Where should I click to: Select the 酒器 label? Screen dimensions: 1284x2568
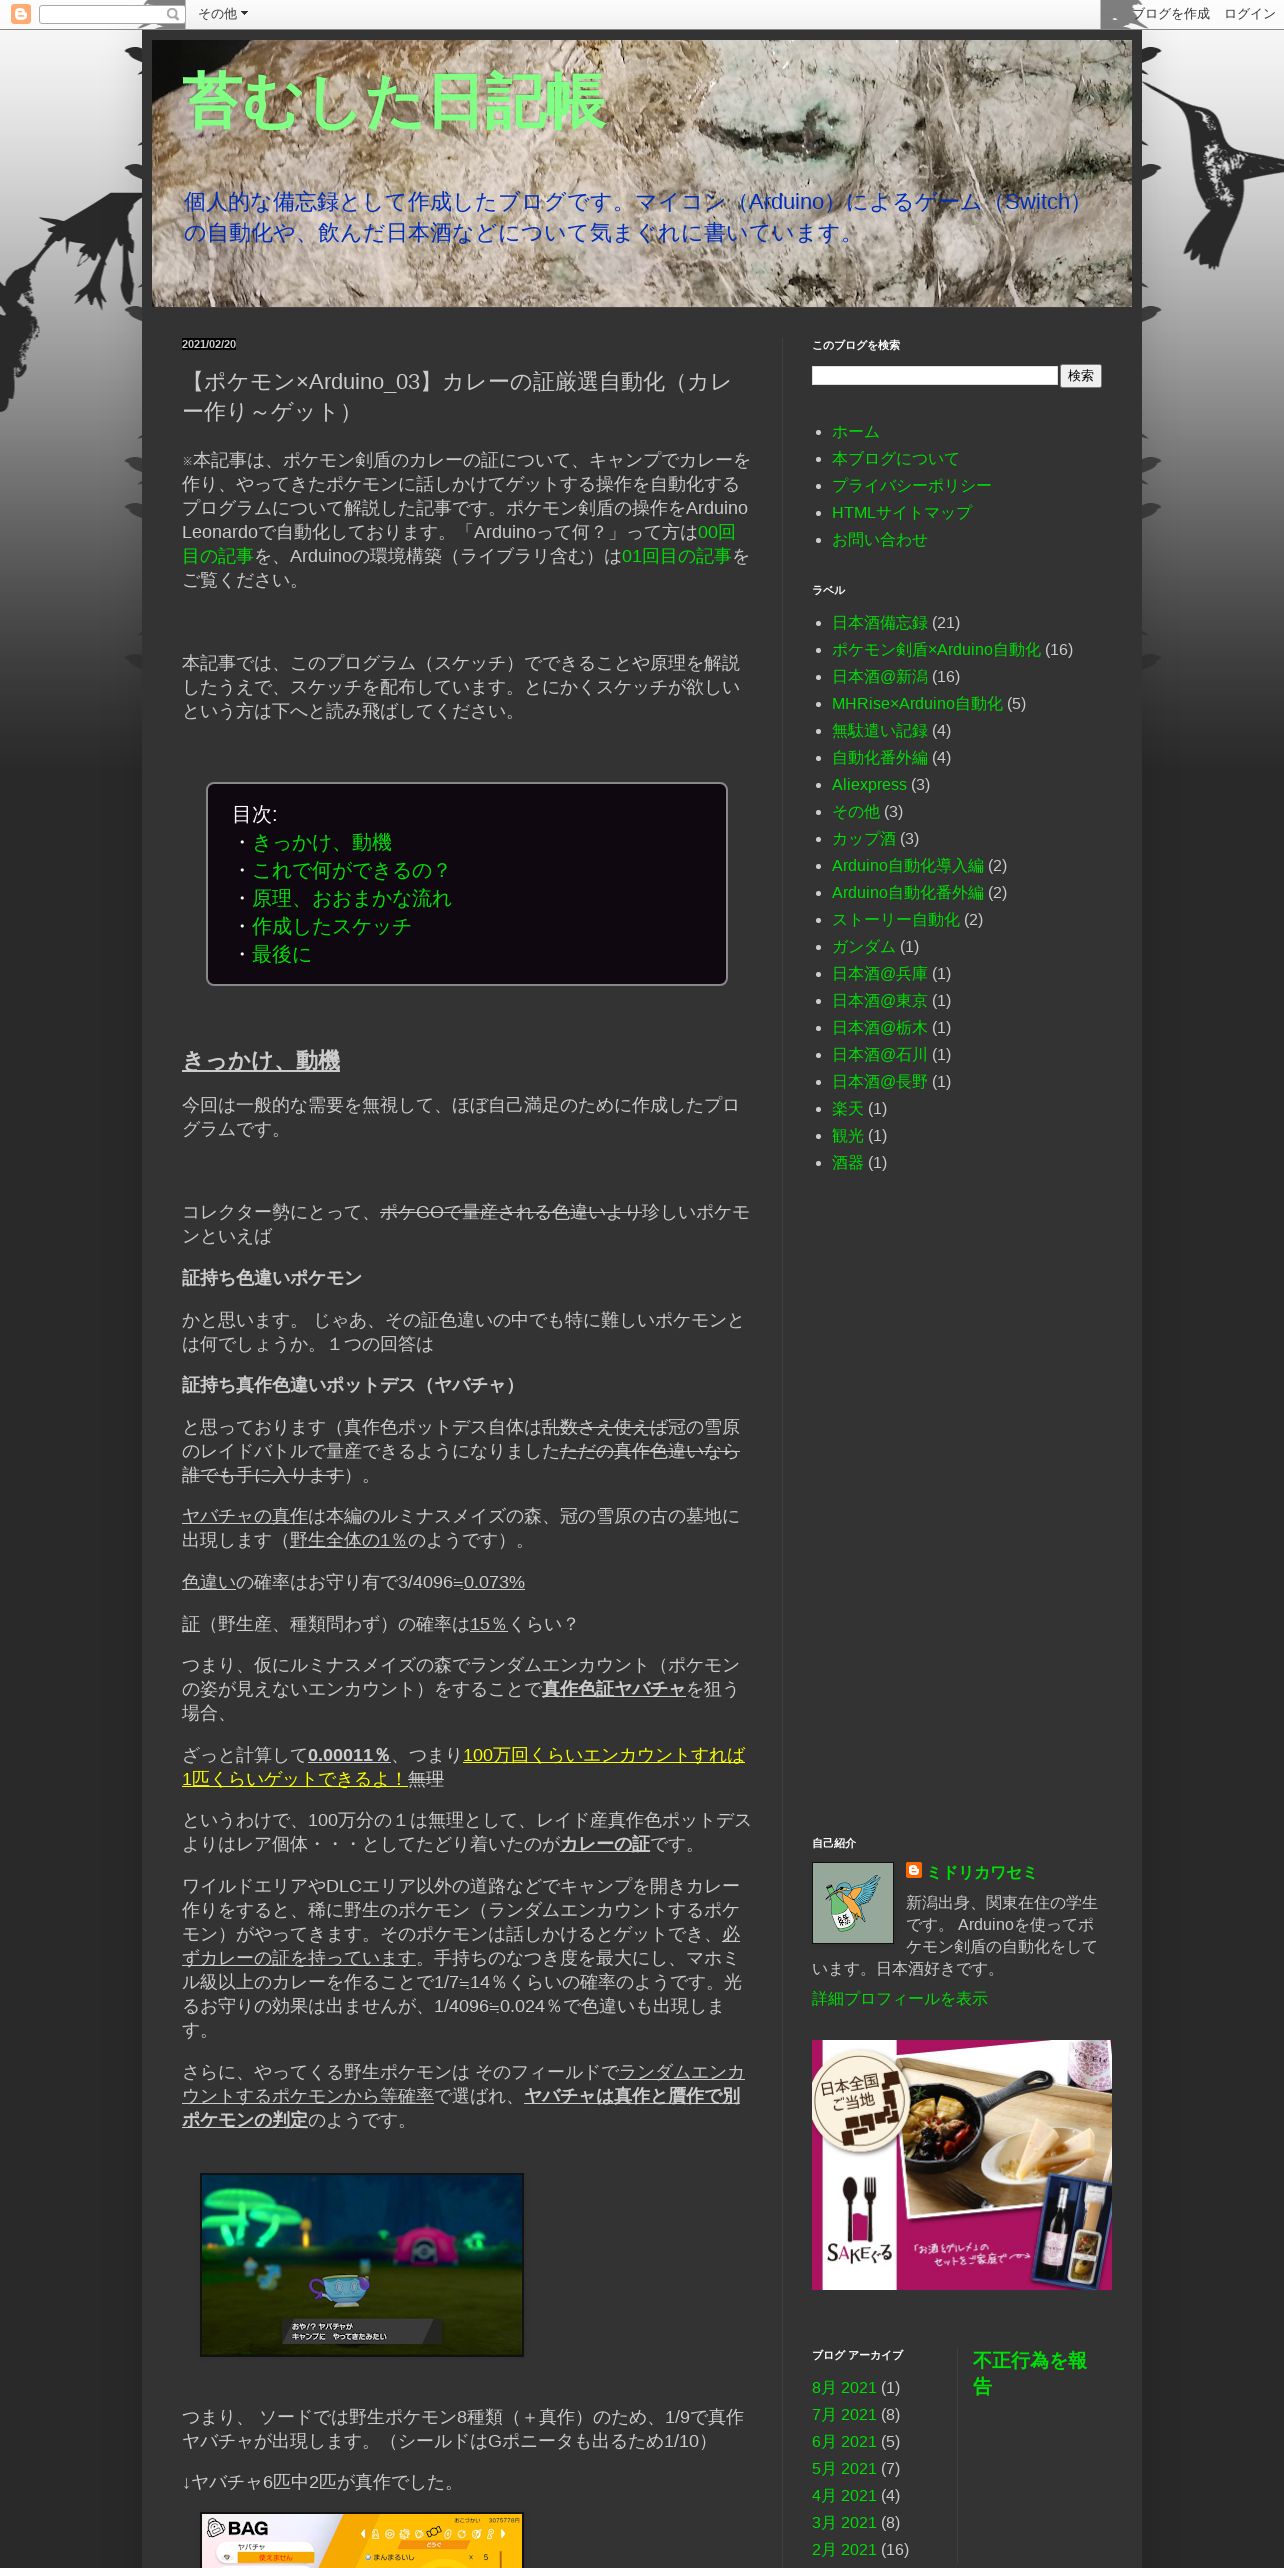pyautogui.click(x=847, y=1163)
